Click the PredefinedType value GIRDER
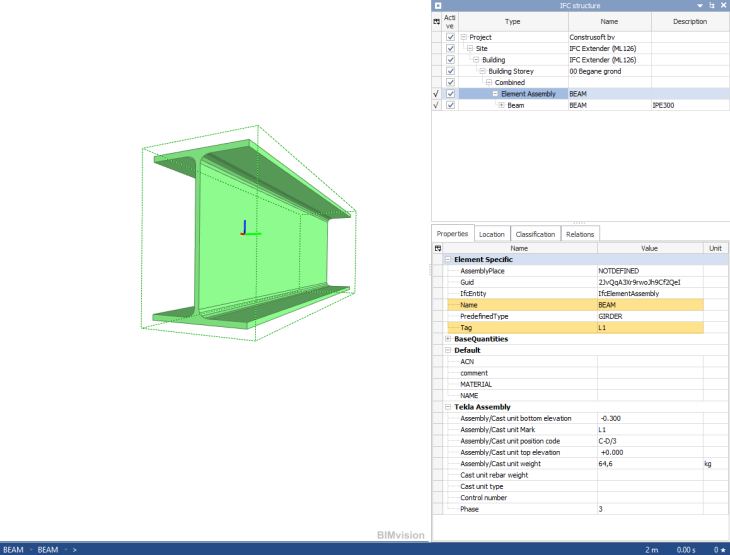 [610, 316]
